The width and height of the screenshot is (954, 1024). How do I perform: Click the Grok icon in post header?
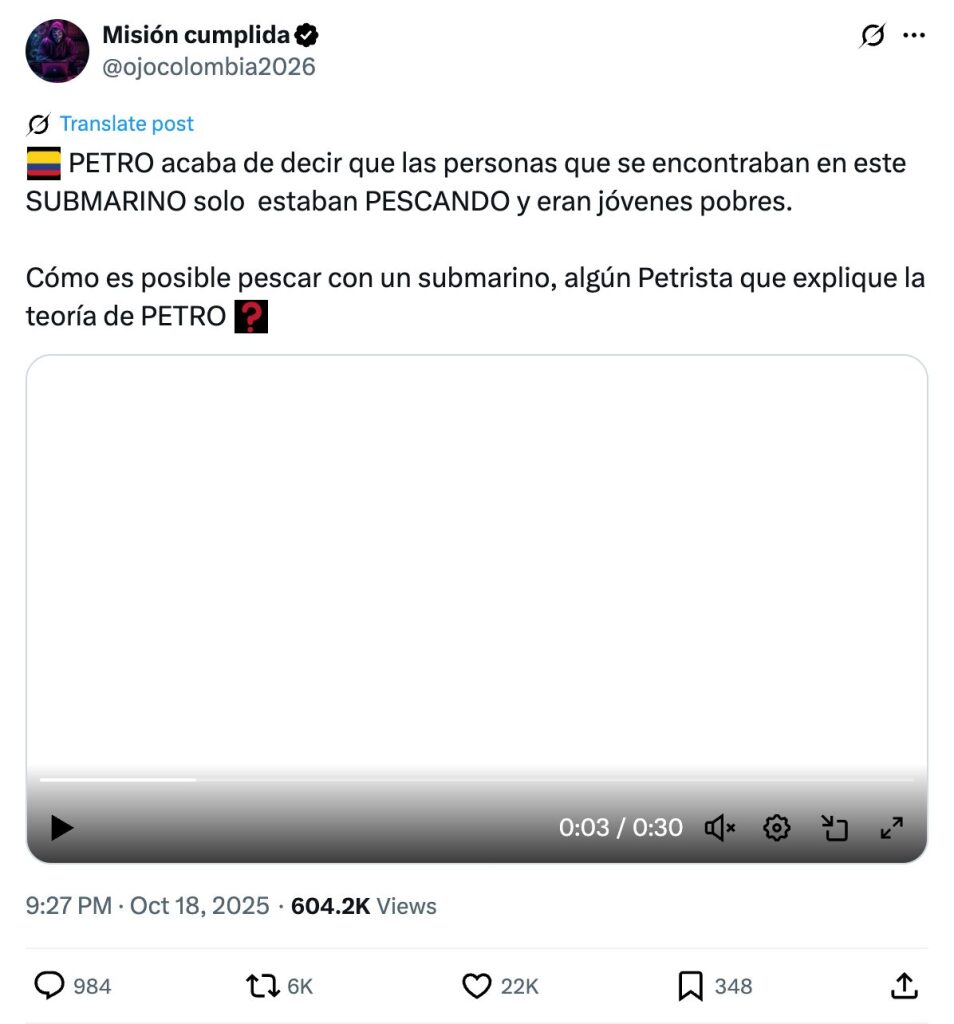click(872, 36)
